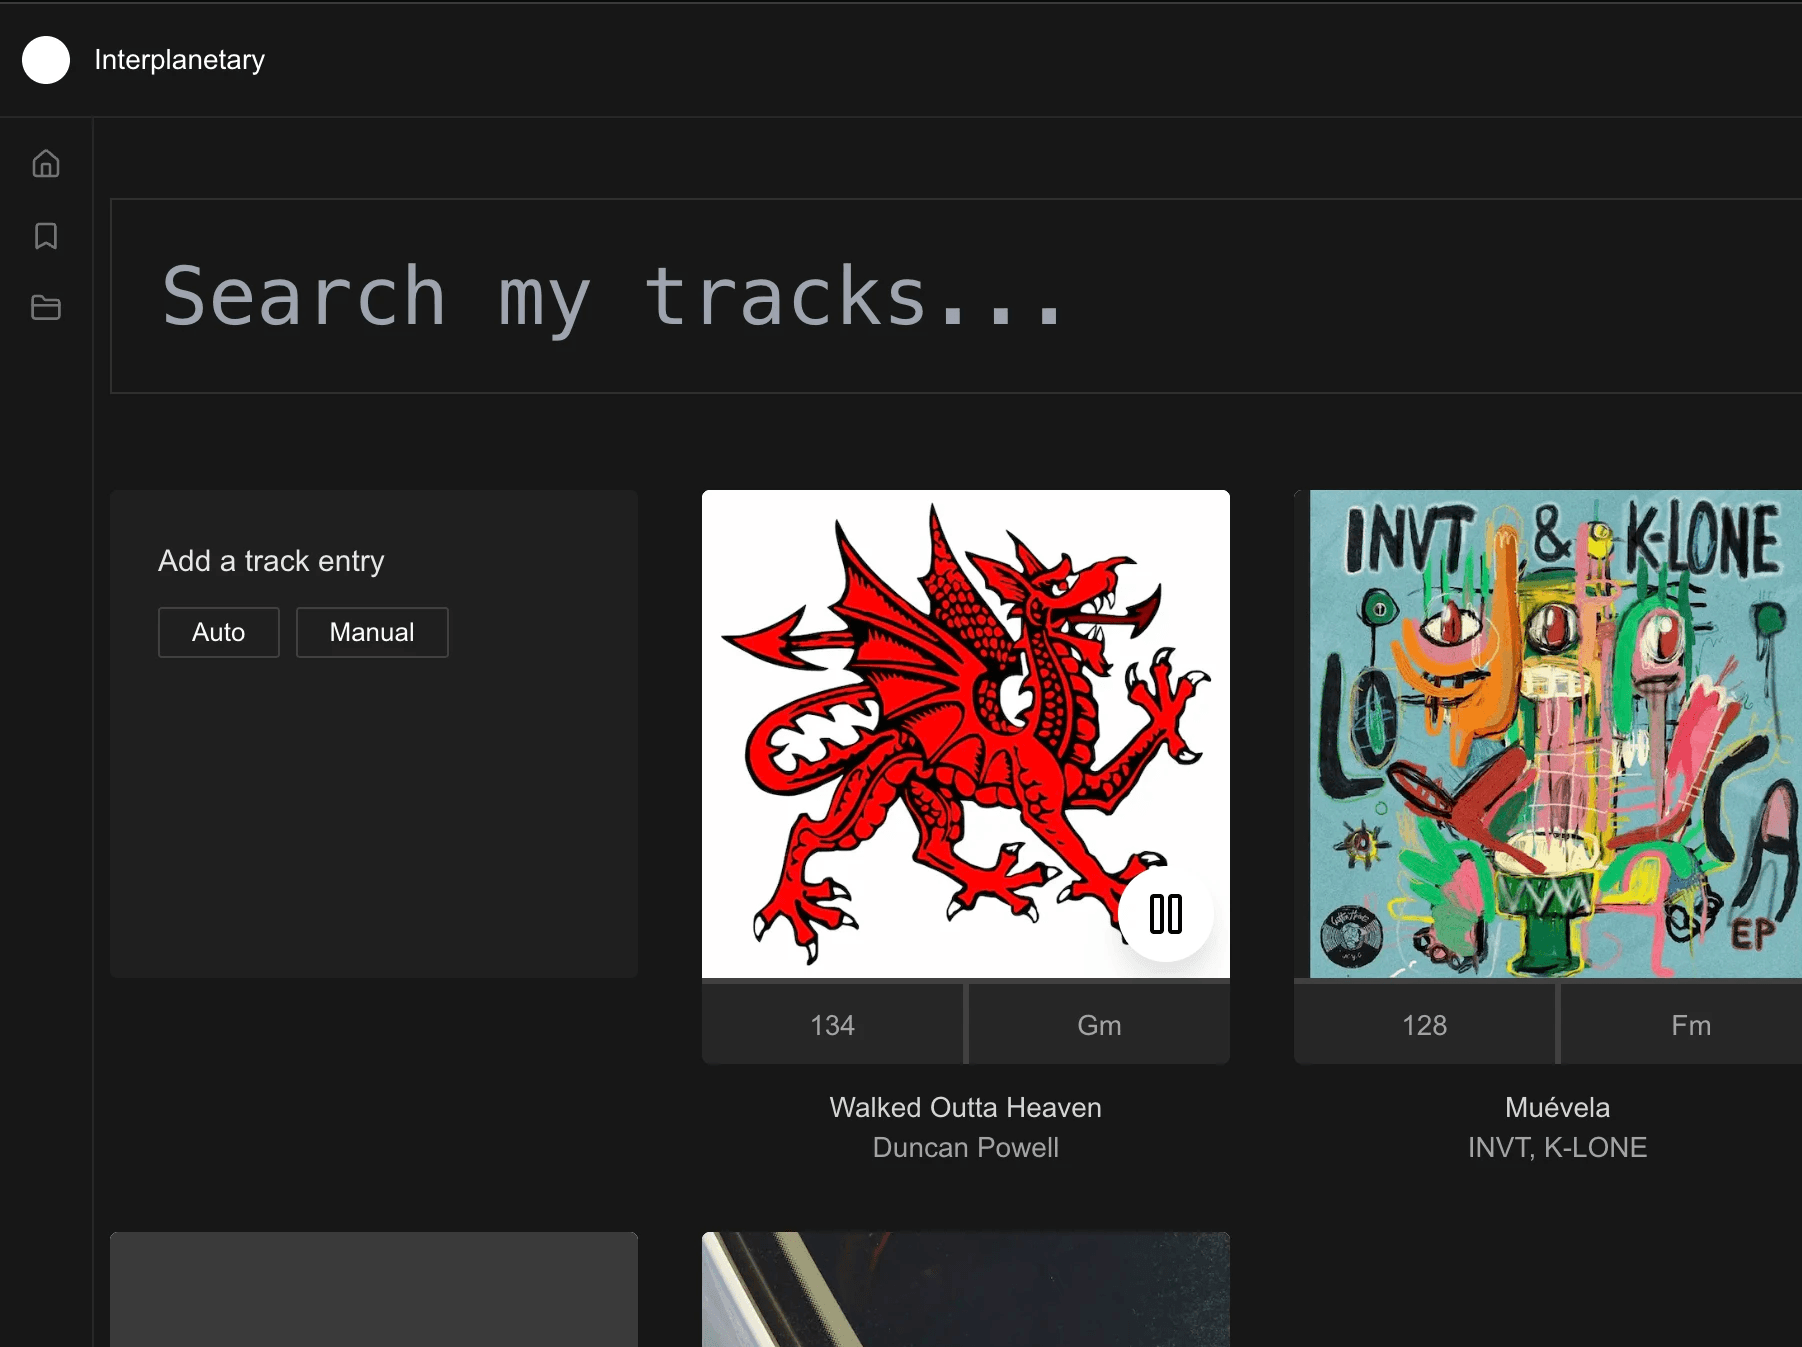
Task: Open the Muévela track title
Action: coord(1558,1107)
